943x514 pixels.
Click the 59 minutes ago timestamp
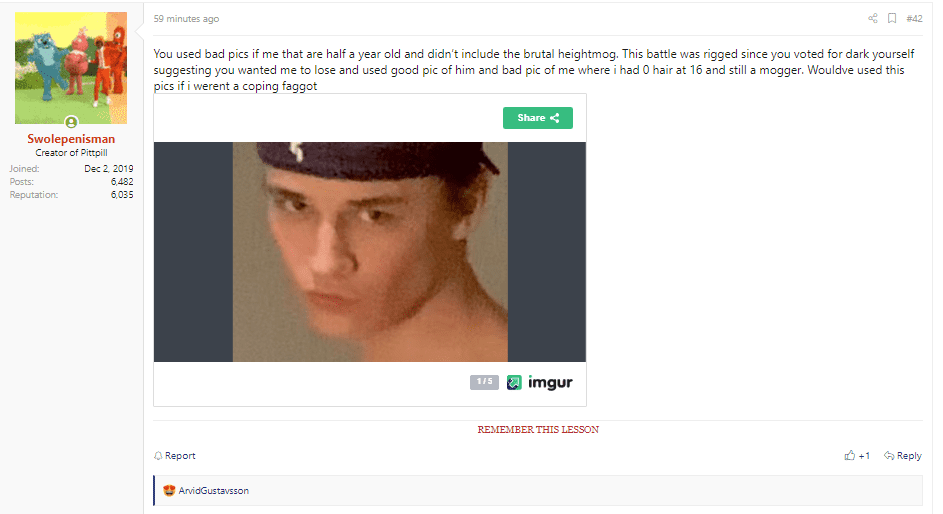(186, 19)
